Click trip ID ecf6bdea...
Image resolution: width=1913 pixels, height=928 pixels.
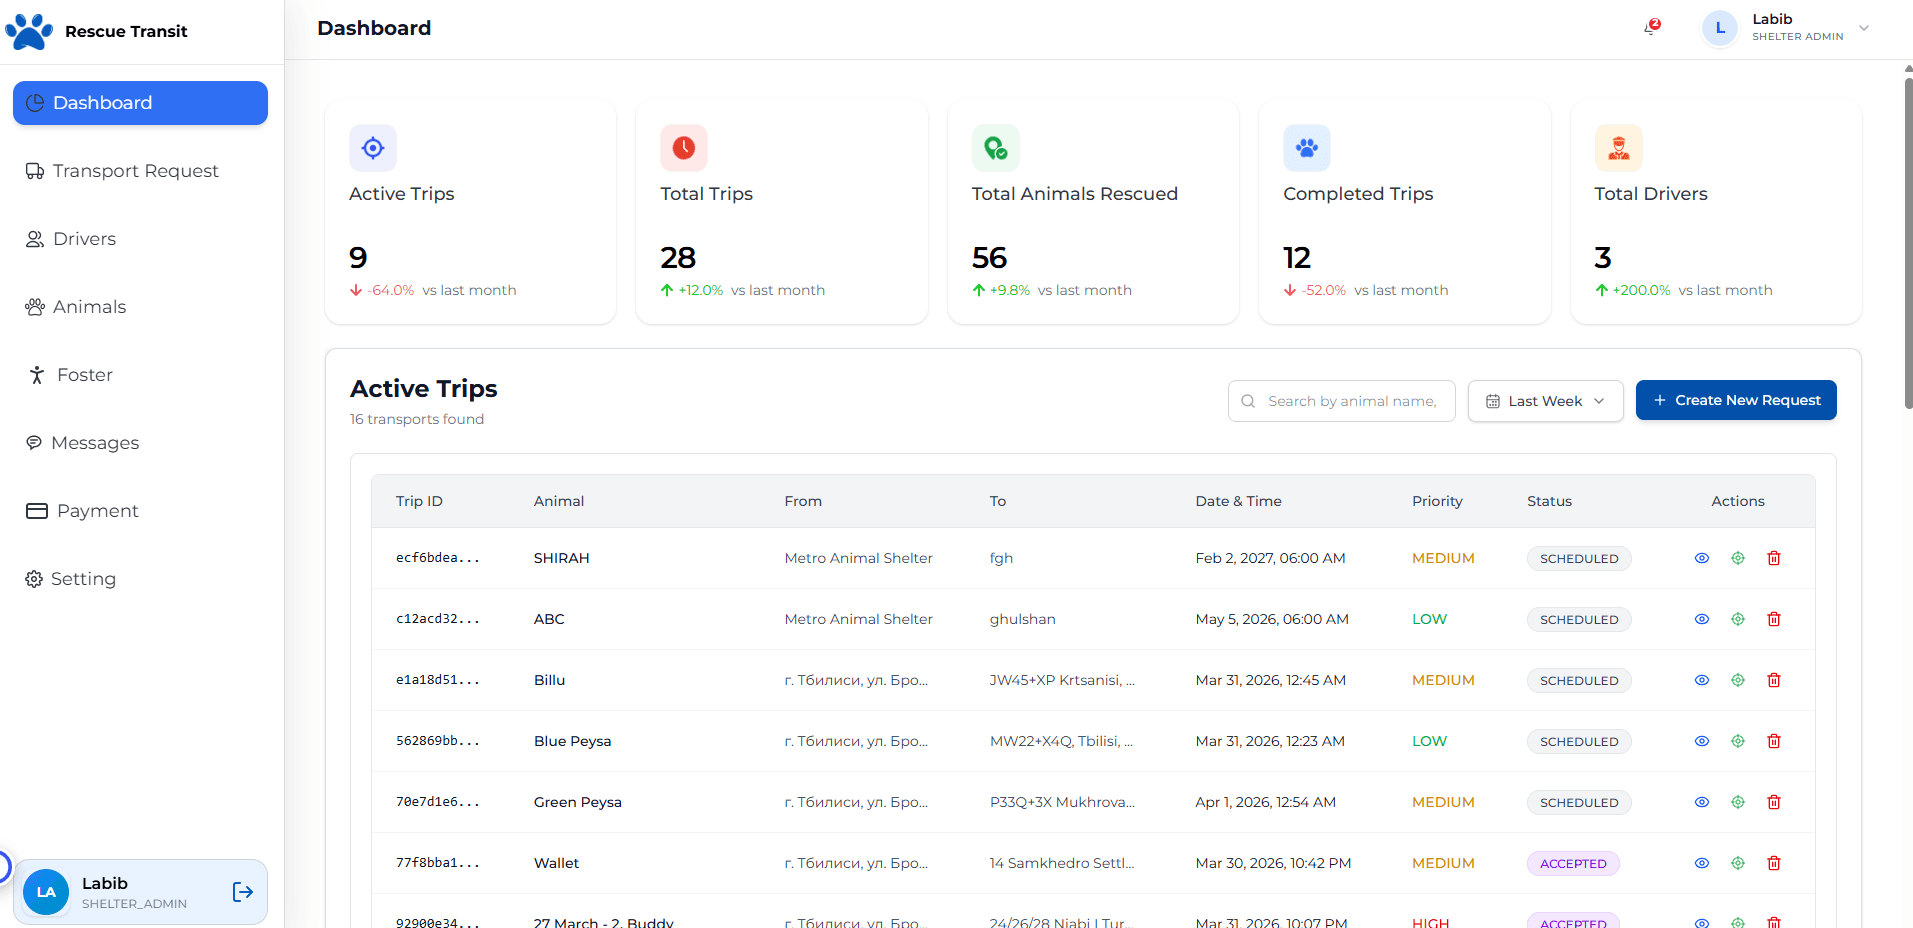point(437,558)
